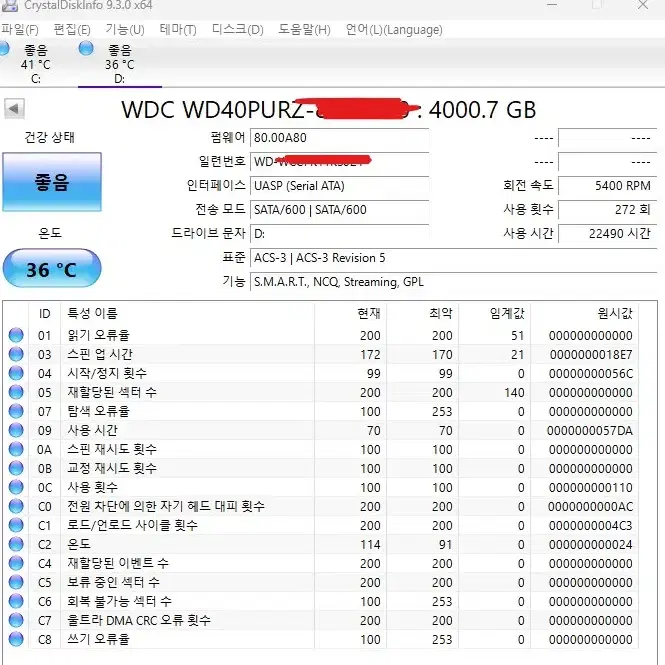This screenshot has width=665, height=665.
Task: Click the status icon for 0B 교정 재시도 횟수
Action: (16, 468)
